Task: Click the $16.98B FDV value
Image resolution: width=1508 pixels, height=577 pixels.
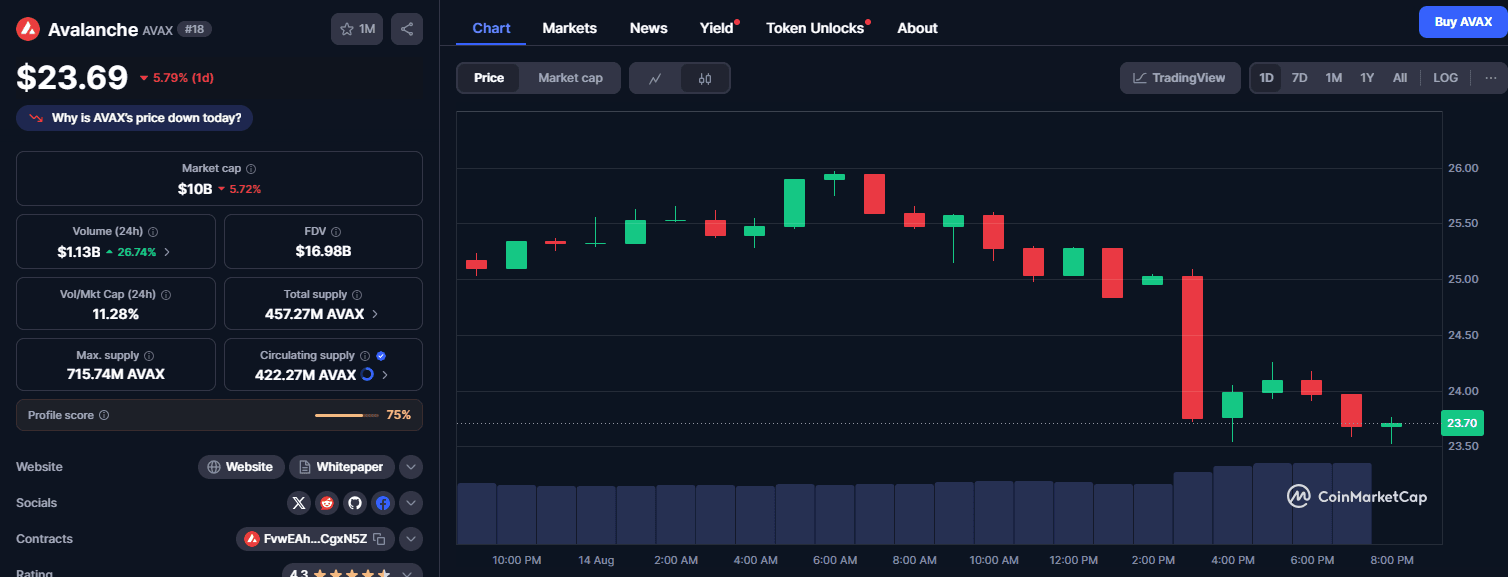Action: pos(323,251)
